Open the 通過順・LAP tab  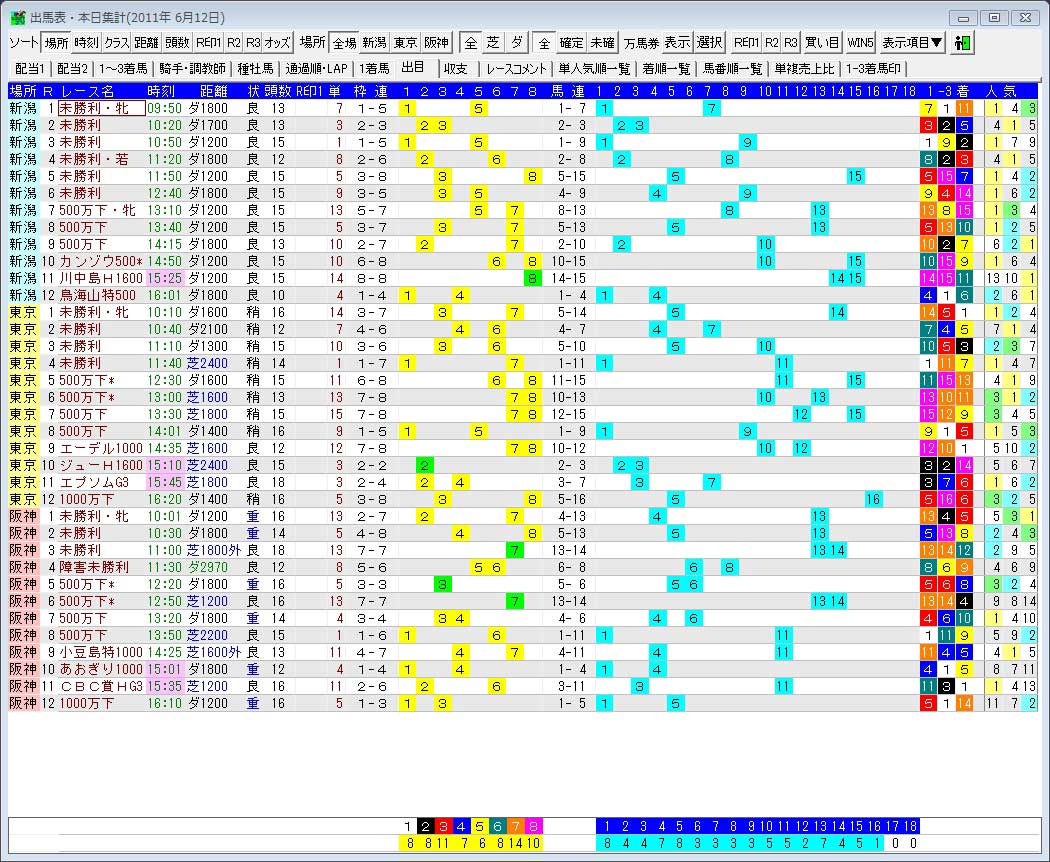coord(315,69)
